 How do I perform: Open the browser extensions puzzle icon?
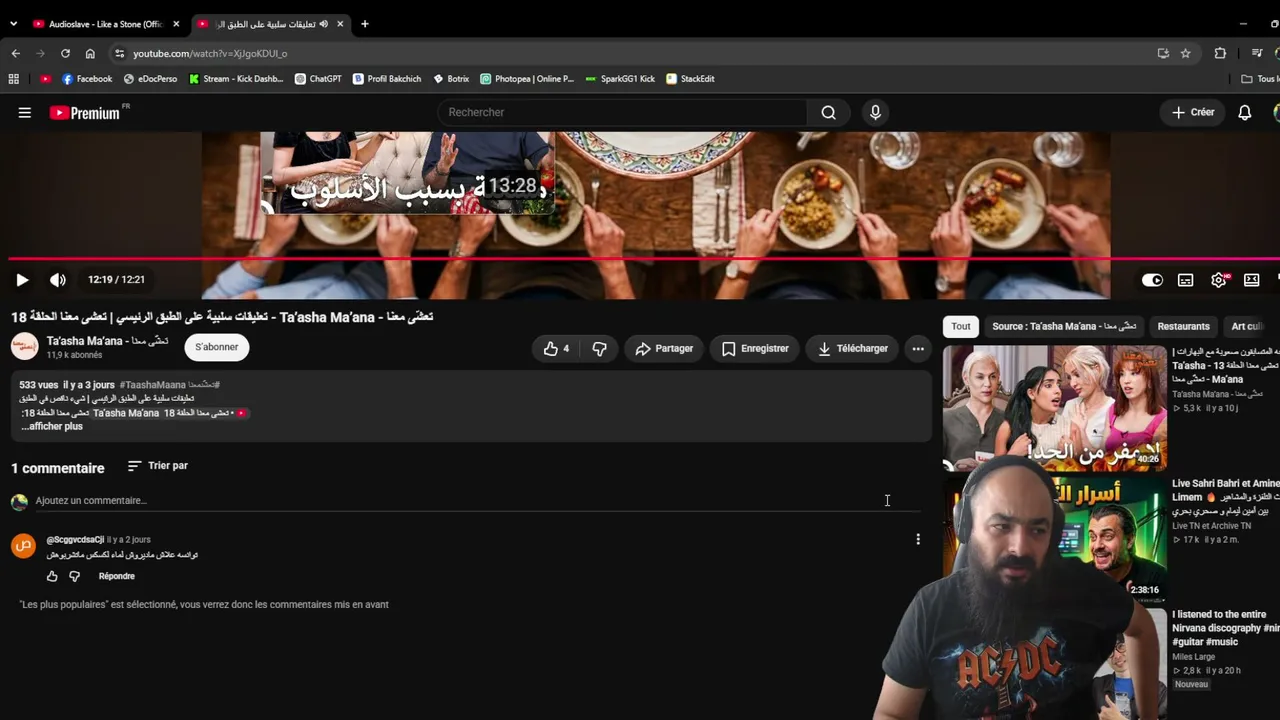1220,53
